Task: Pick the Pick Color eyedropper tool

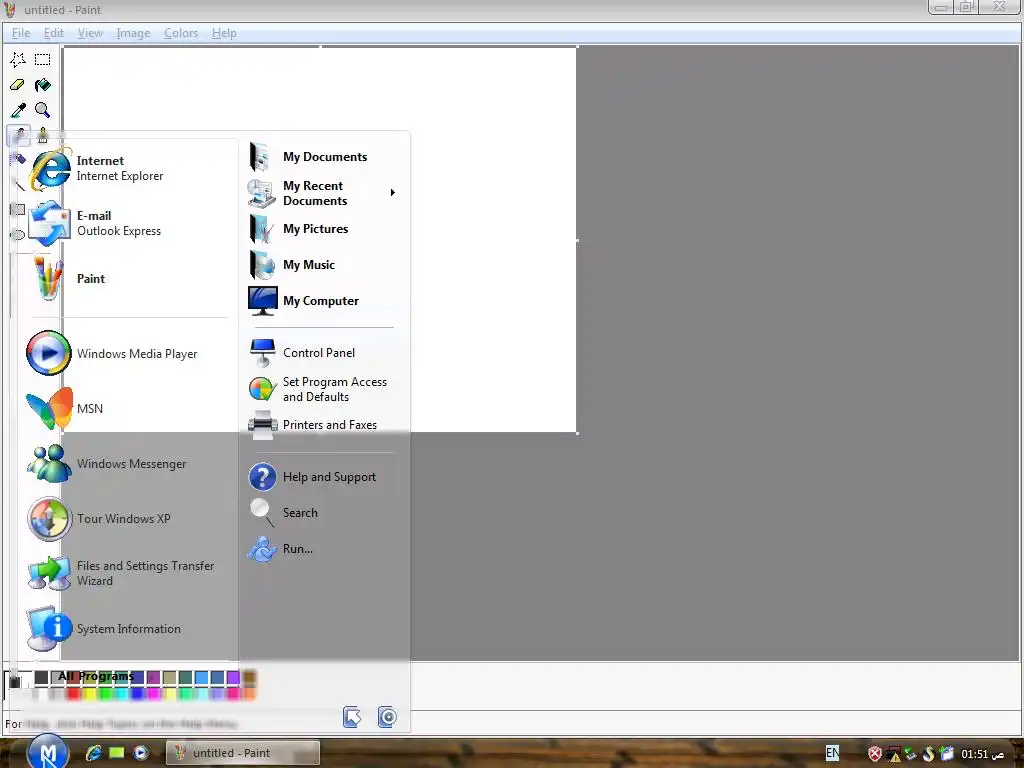Action: tap(18, 110)
